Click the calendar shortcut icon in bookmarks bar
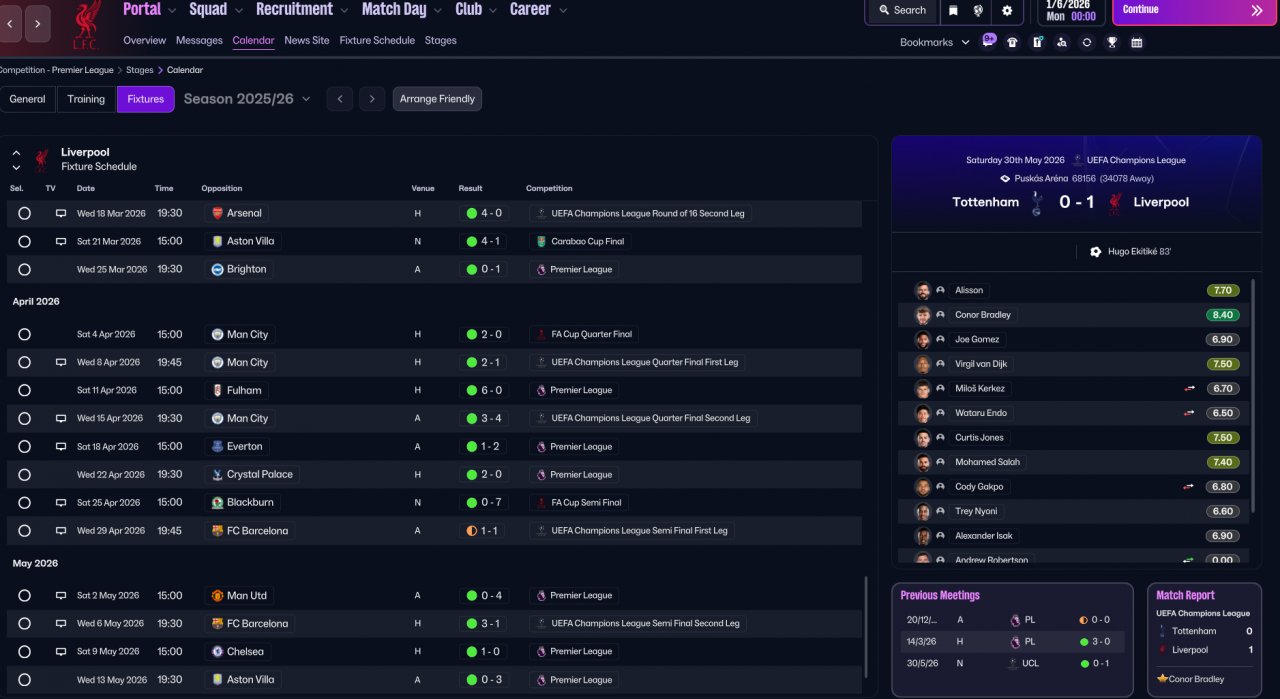1280x699 pixels. [x=1137, y=42]
